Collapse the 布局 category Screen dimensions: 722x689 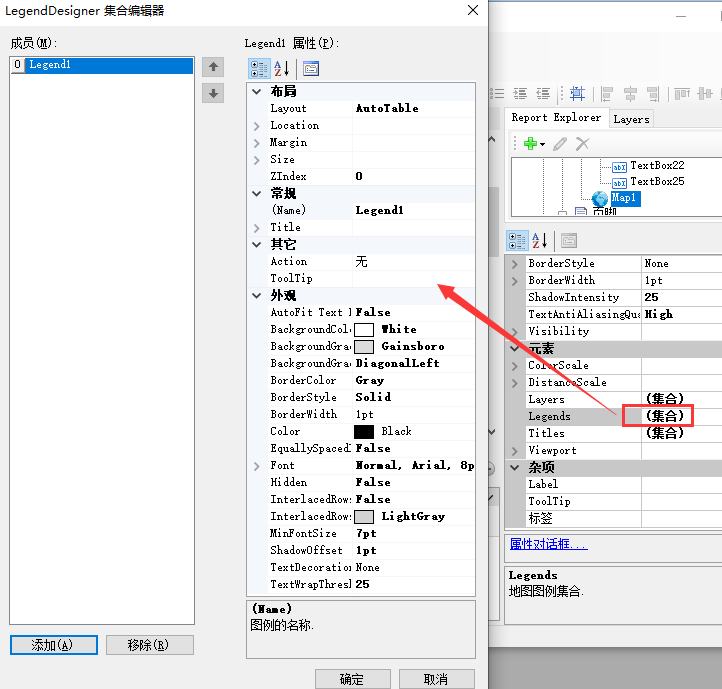pos(256,92)
